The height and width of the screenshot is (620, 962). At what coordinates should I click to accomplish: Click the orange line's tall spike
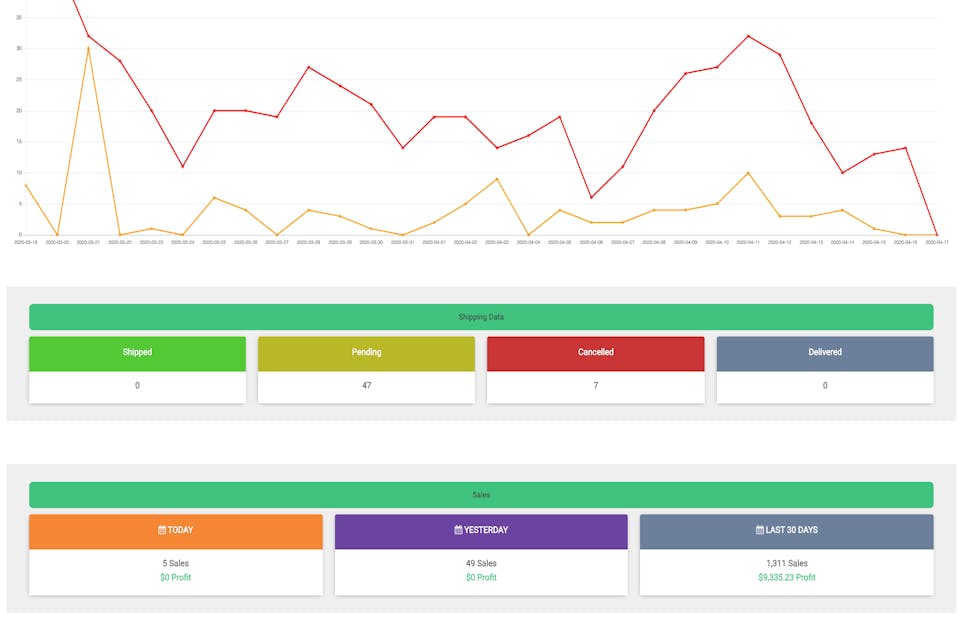pos(88,48)
